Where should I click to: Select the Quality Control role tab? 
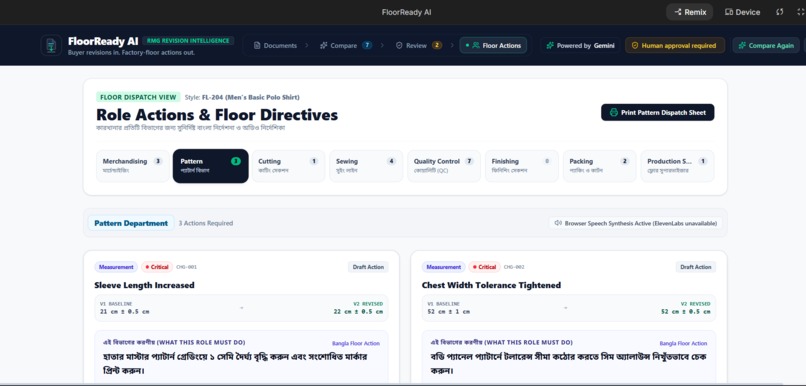tap(444, 166)
